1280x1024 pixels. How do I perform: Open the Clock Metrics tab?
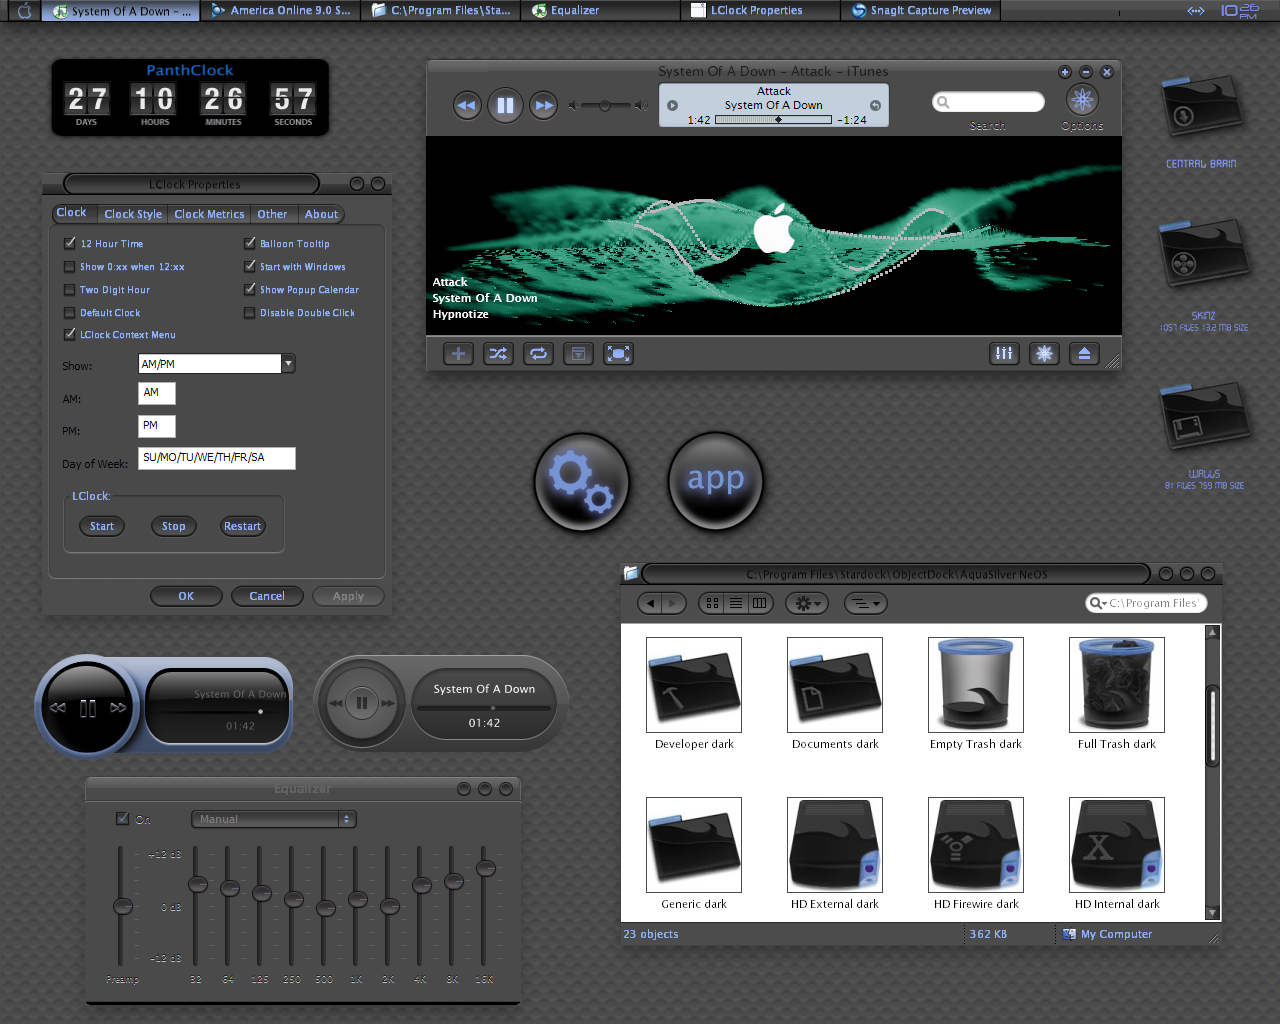click(x=209, y=214)
